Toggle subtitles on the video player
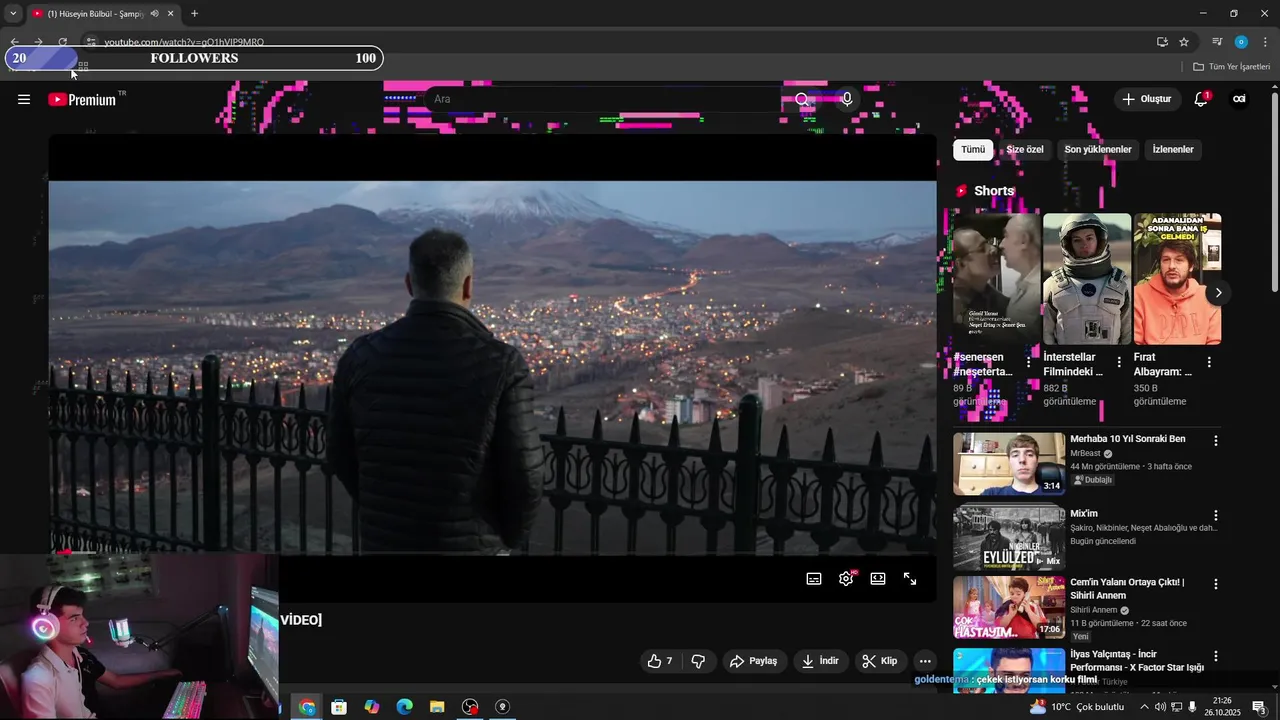The height and width of the screenshot is (720, 1280). pos(814,579)
